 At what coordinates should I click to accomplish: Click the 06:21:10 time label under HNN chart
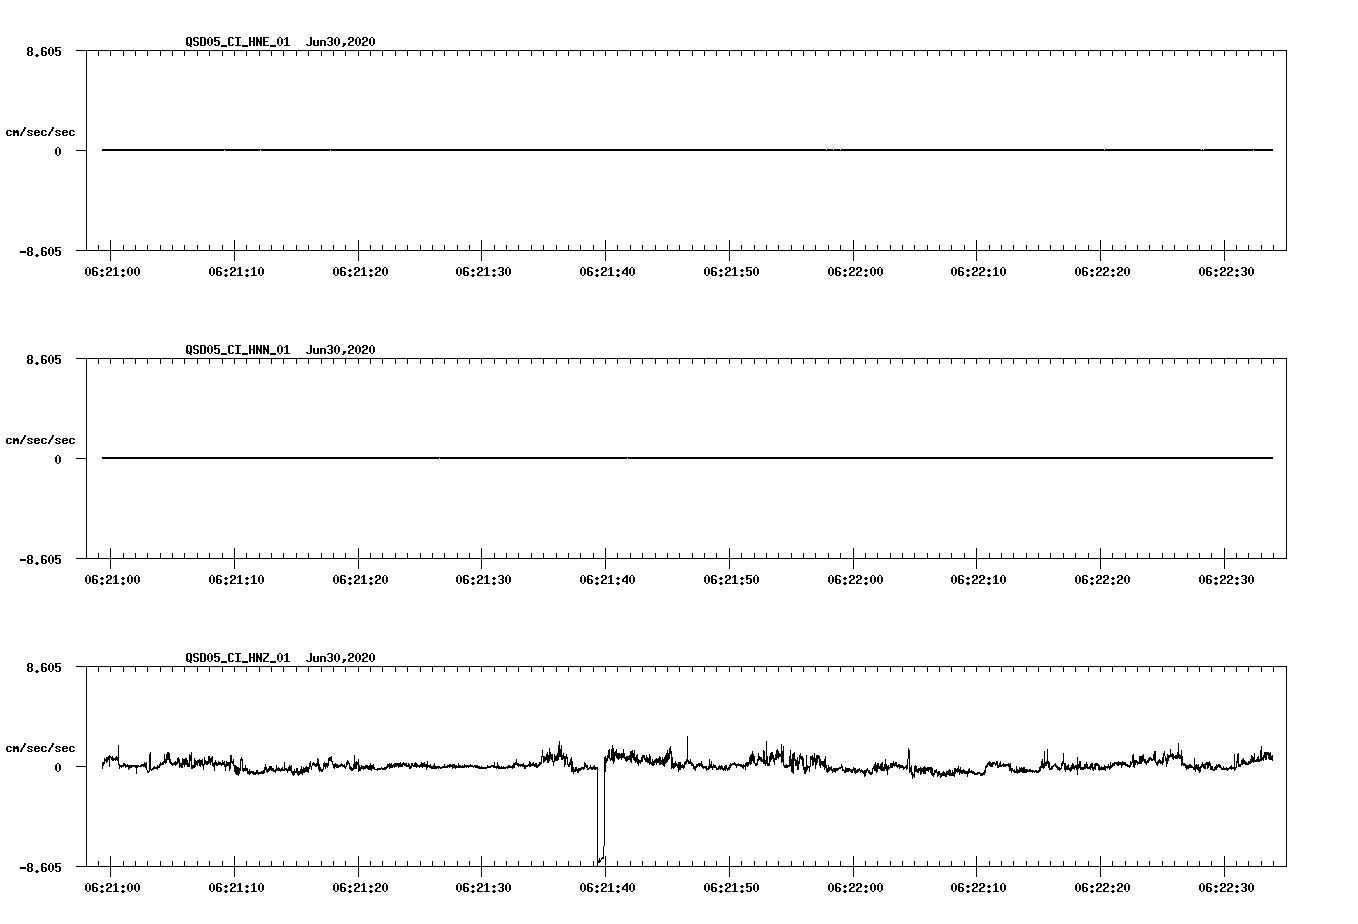236,580
